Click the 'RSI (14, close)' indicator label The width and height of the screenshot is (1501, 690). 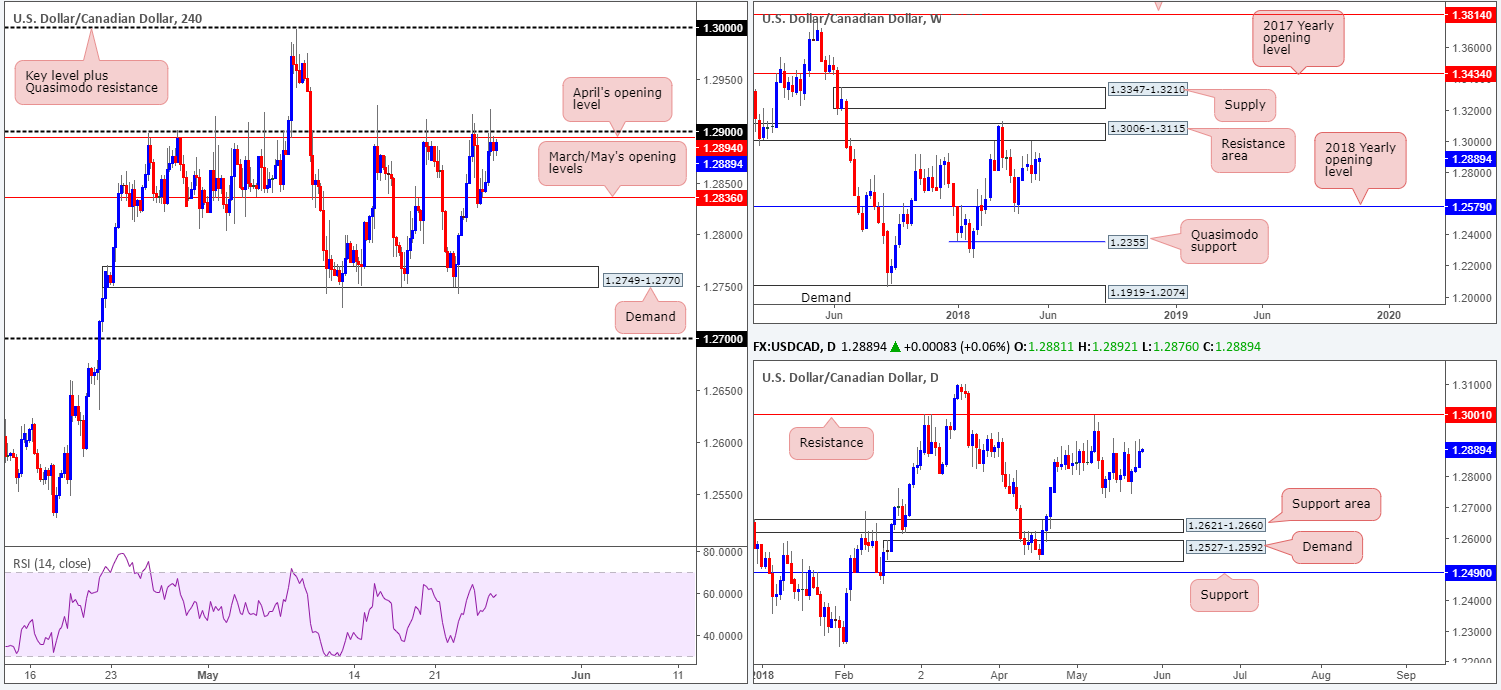52,564
